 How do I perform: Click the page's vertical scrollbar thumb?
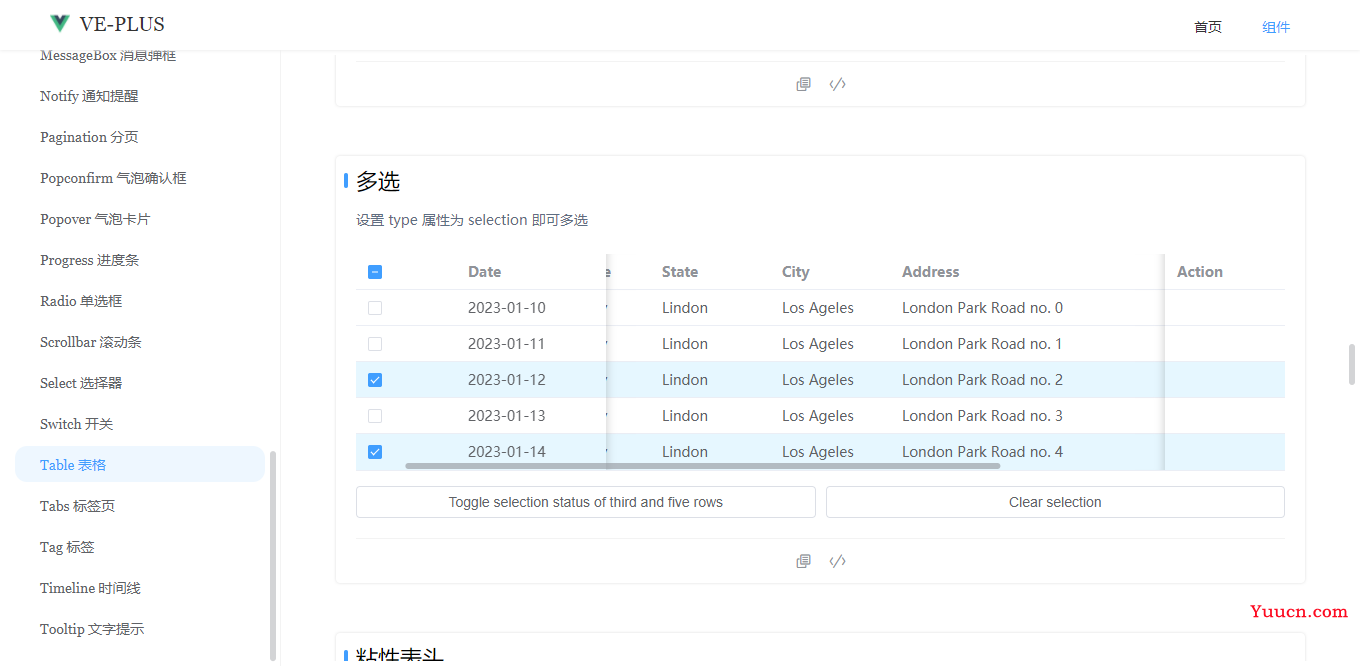pos(1352,365)
